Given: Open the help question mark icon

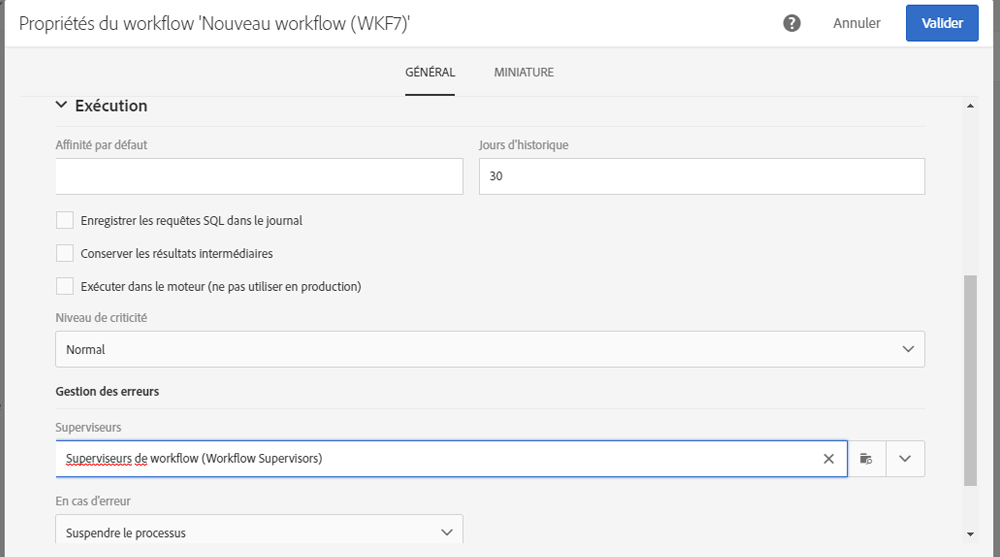Looking at the screenshot, I should pos(792,23).
